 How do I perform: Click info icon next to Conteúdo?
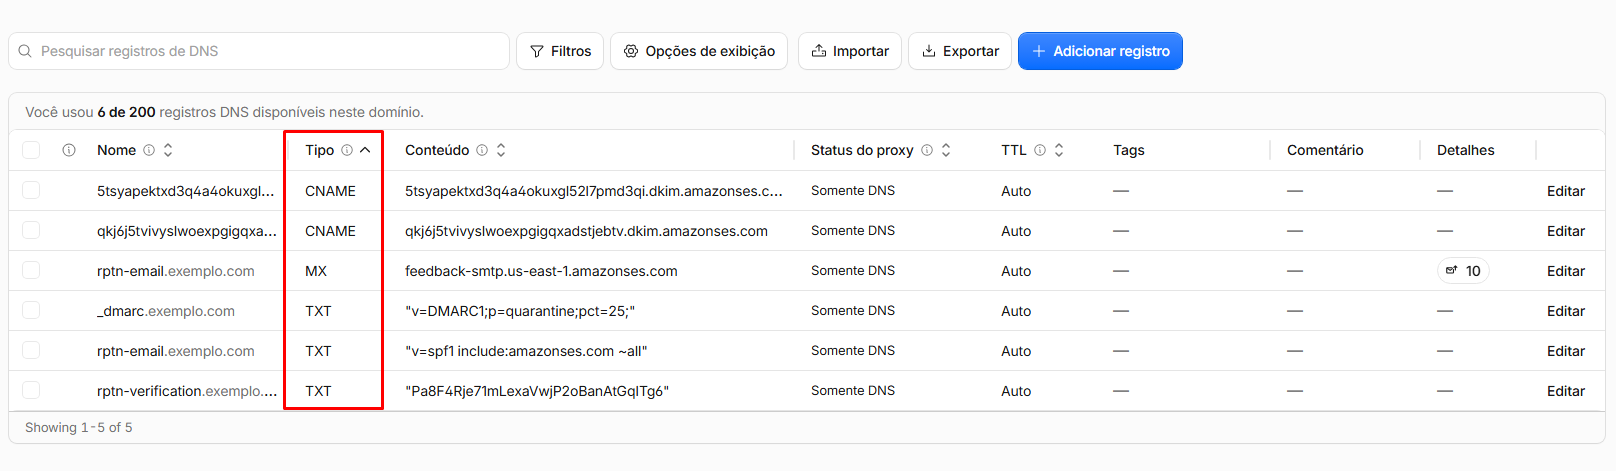(482, 150)
